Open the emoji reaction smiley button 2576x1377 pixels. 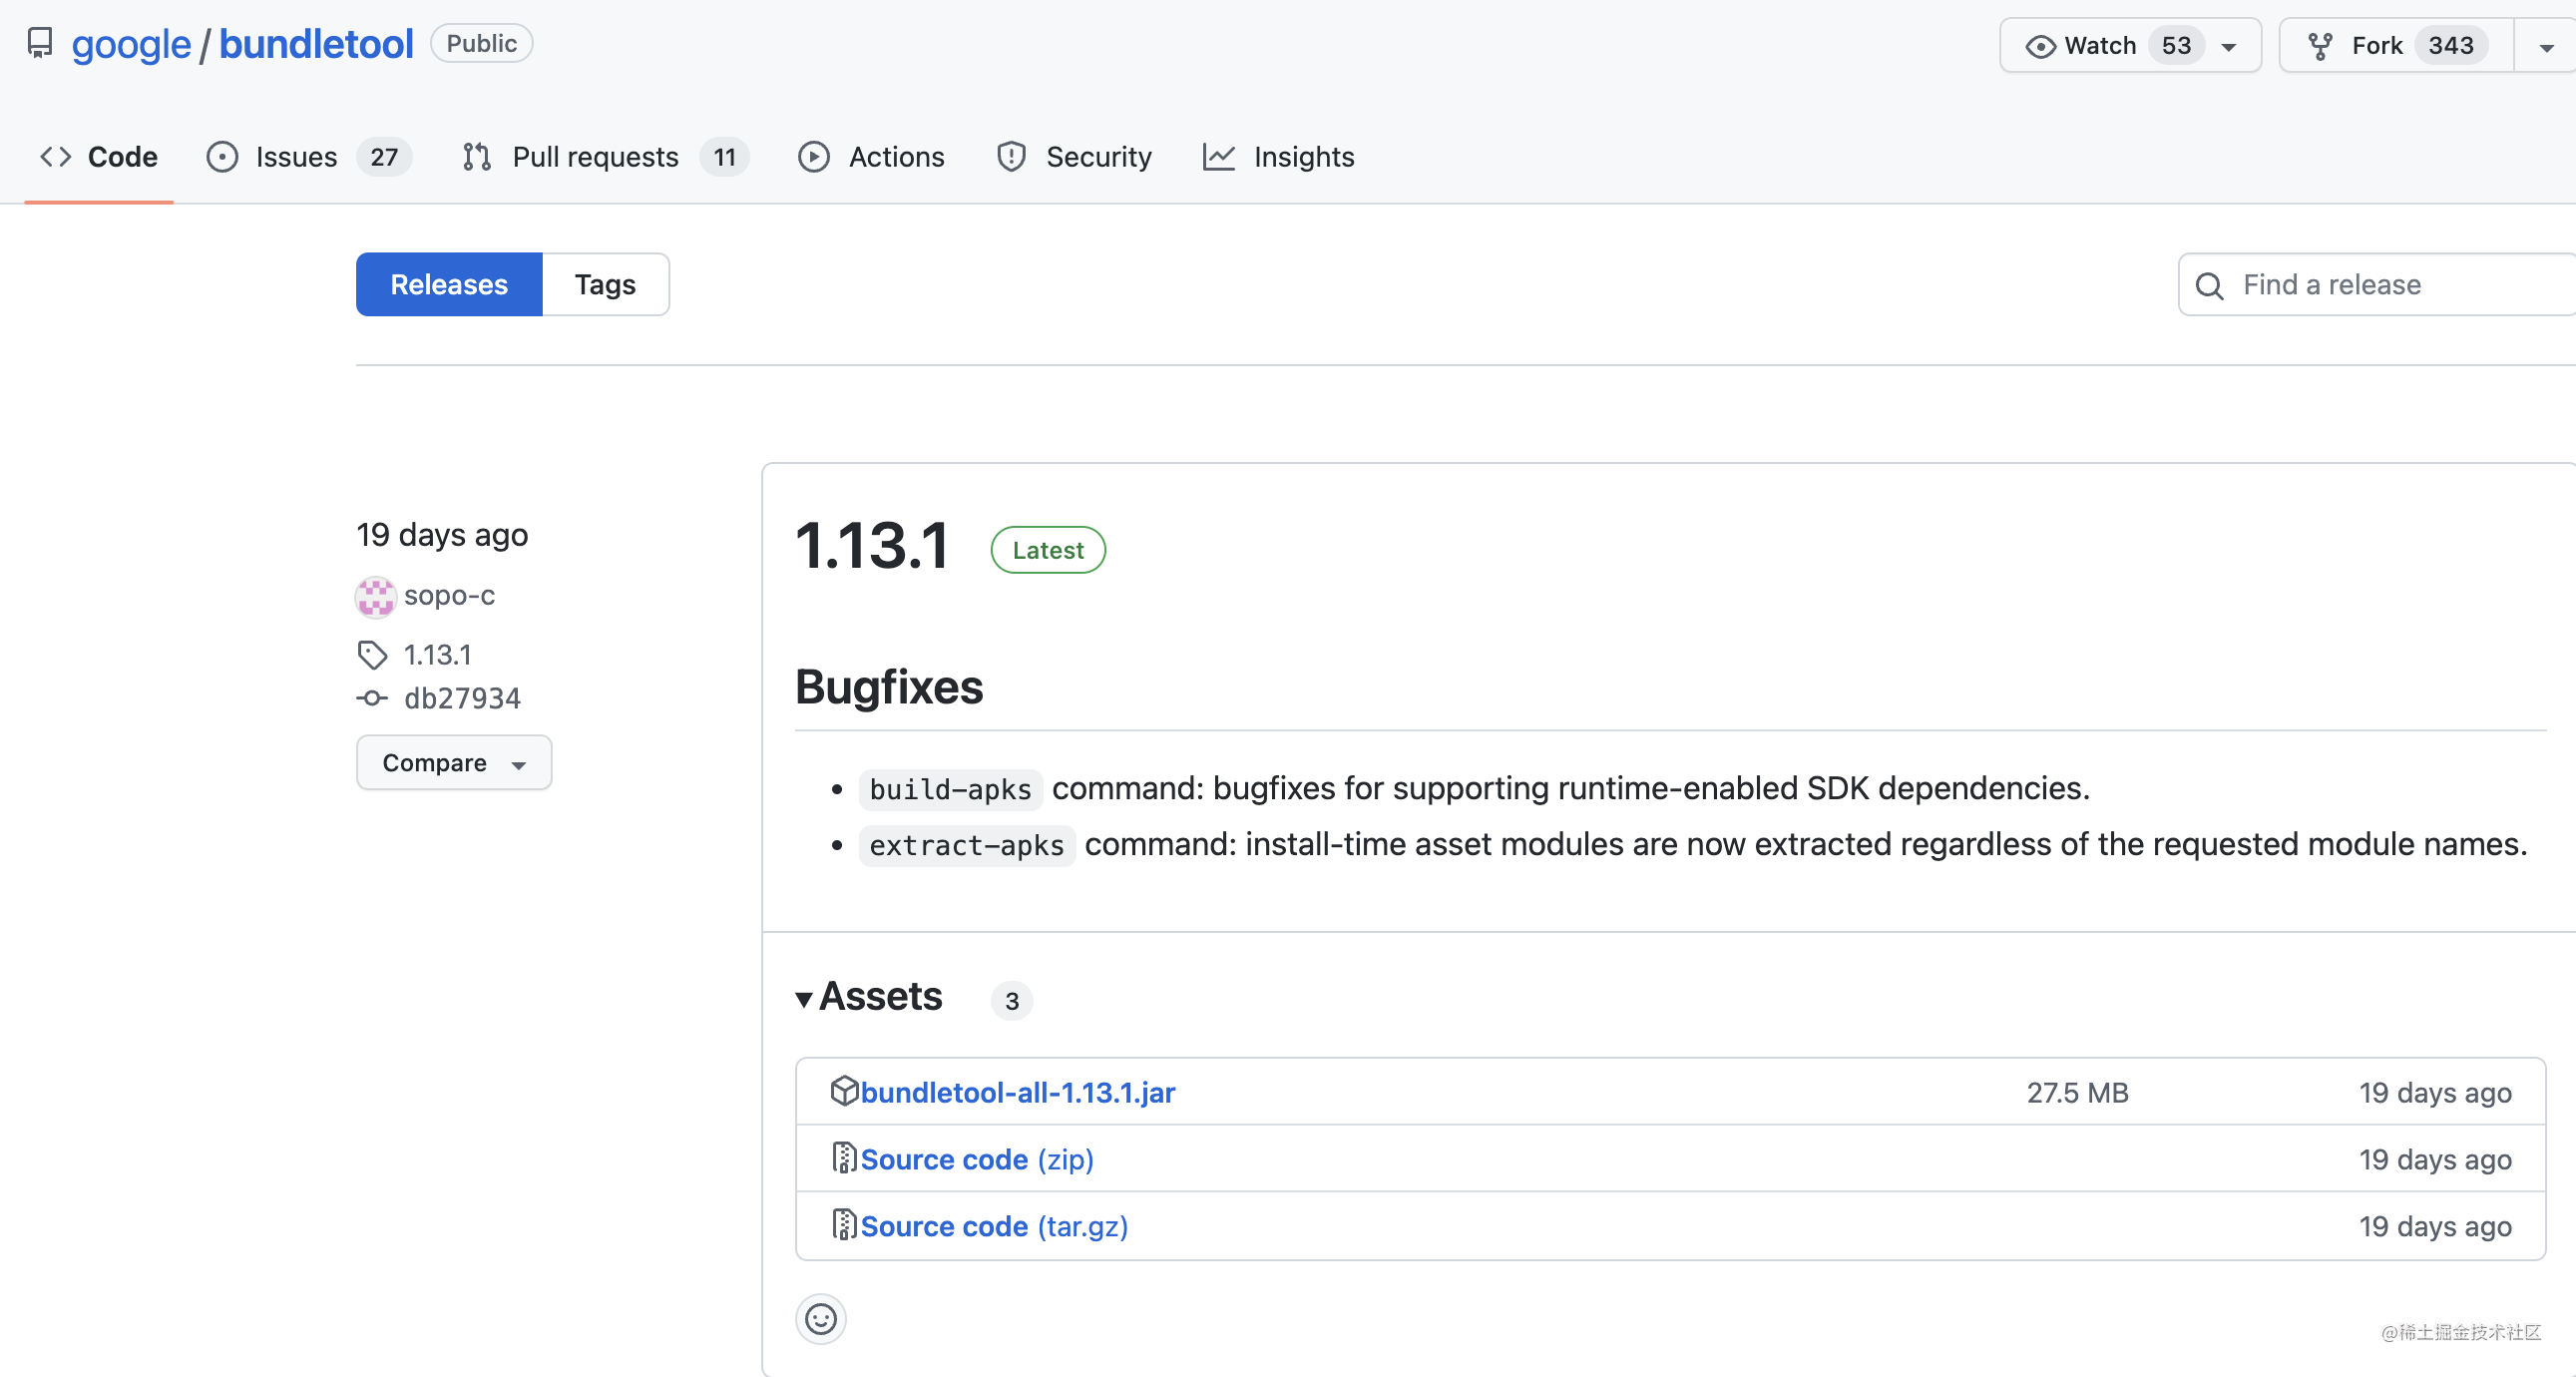click(x=820, y=1319)
